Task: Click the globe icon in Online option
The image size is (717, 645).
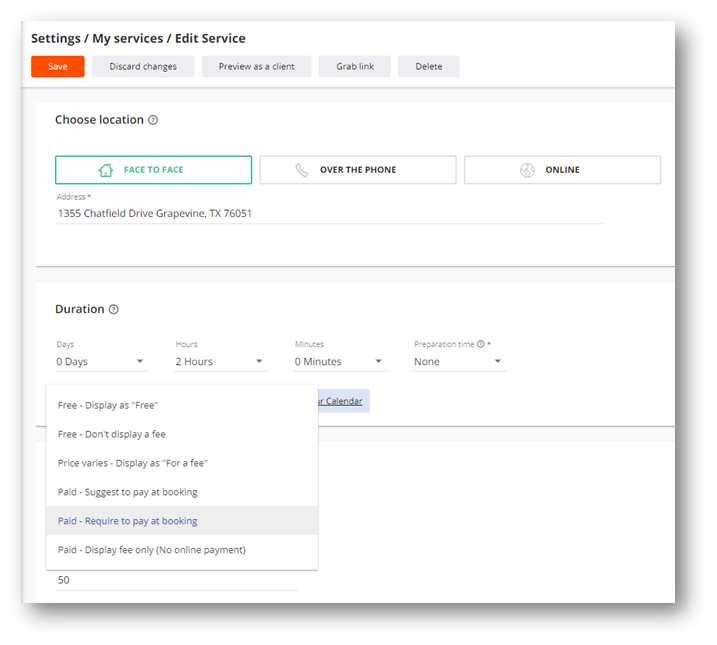Action: click(527, 170)
